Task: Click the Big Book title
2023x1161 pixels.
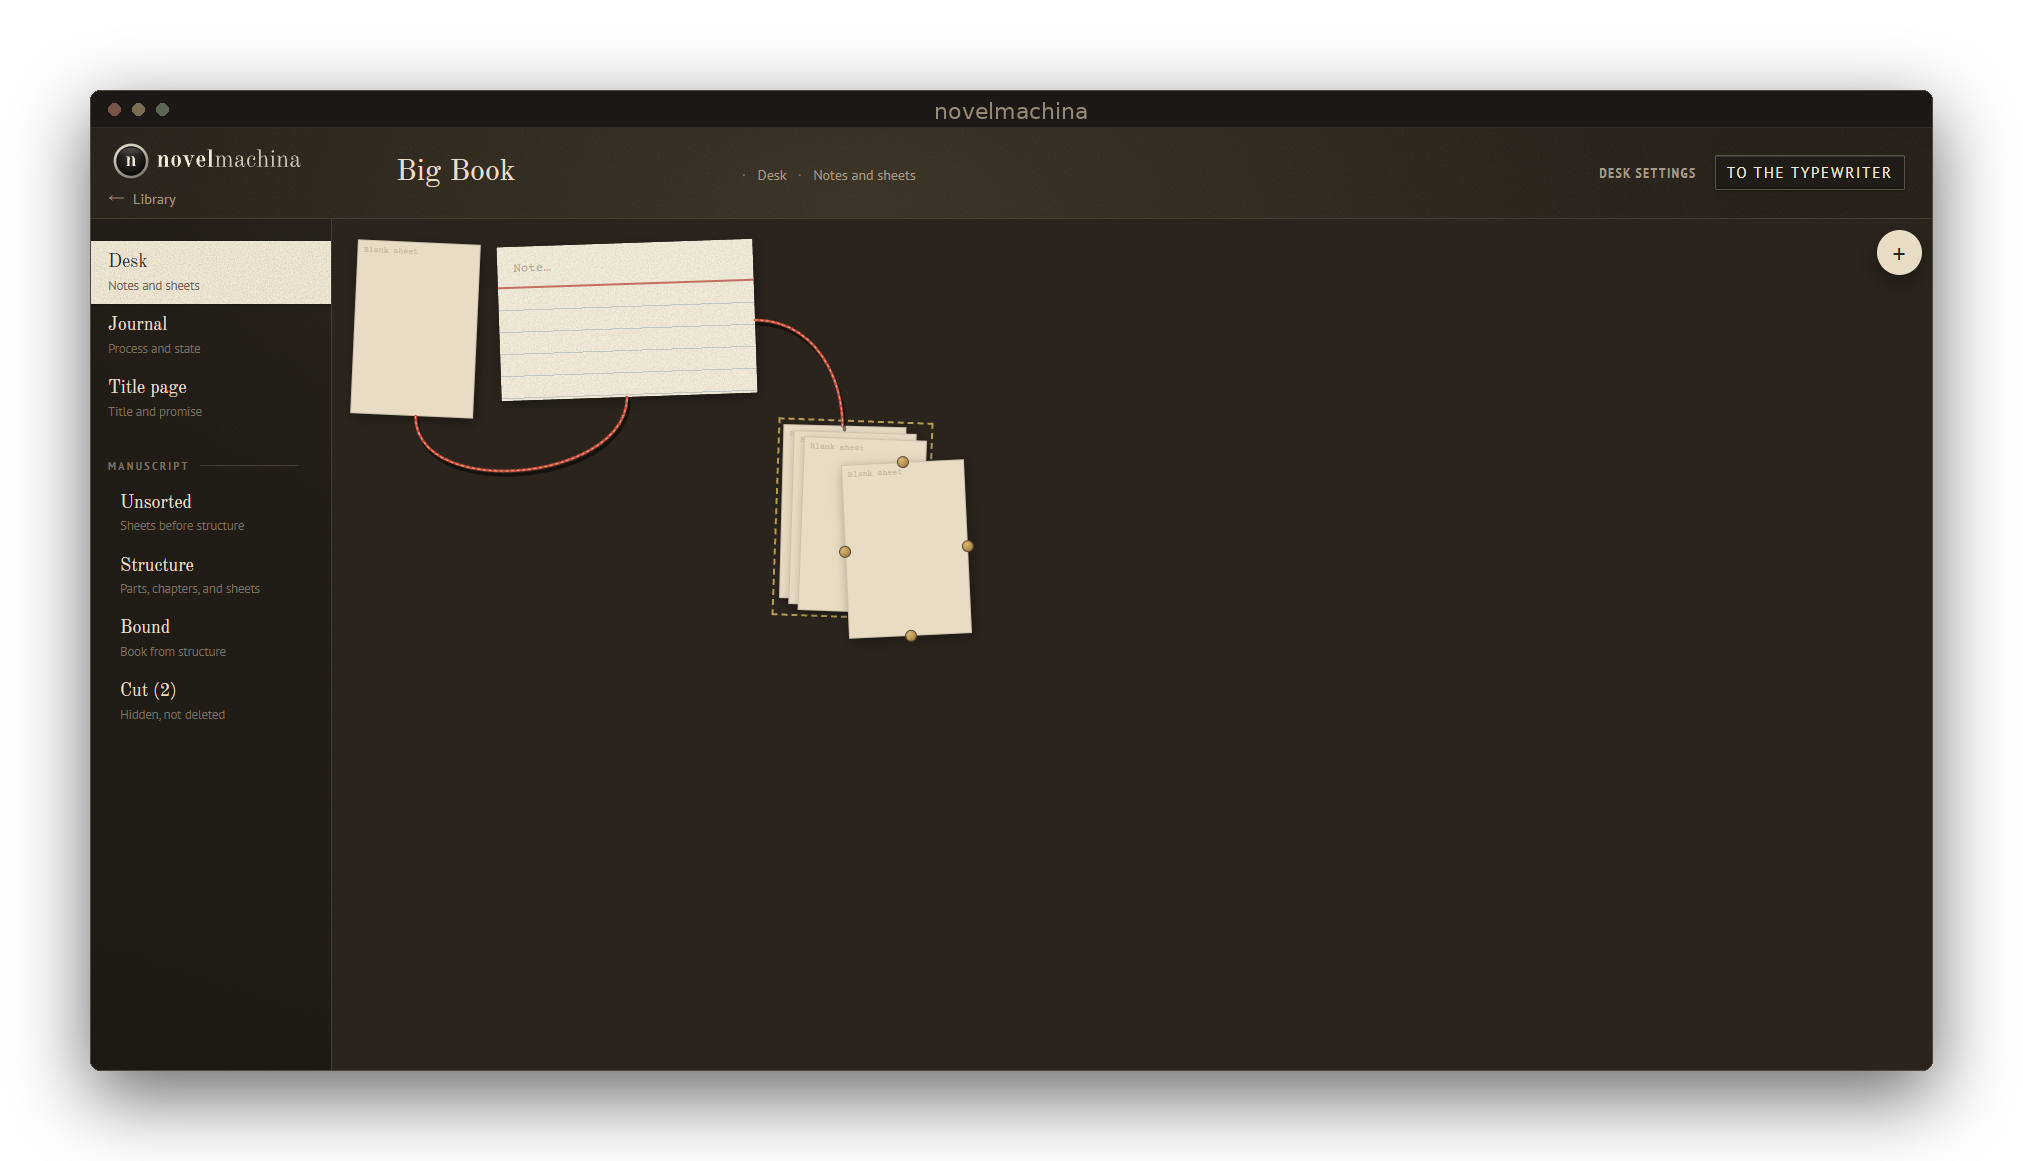Action: (x=455, y=171)
